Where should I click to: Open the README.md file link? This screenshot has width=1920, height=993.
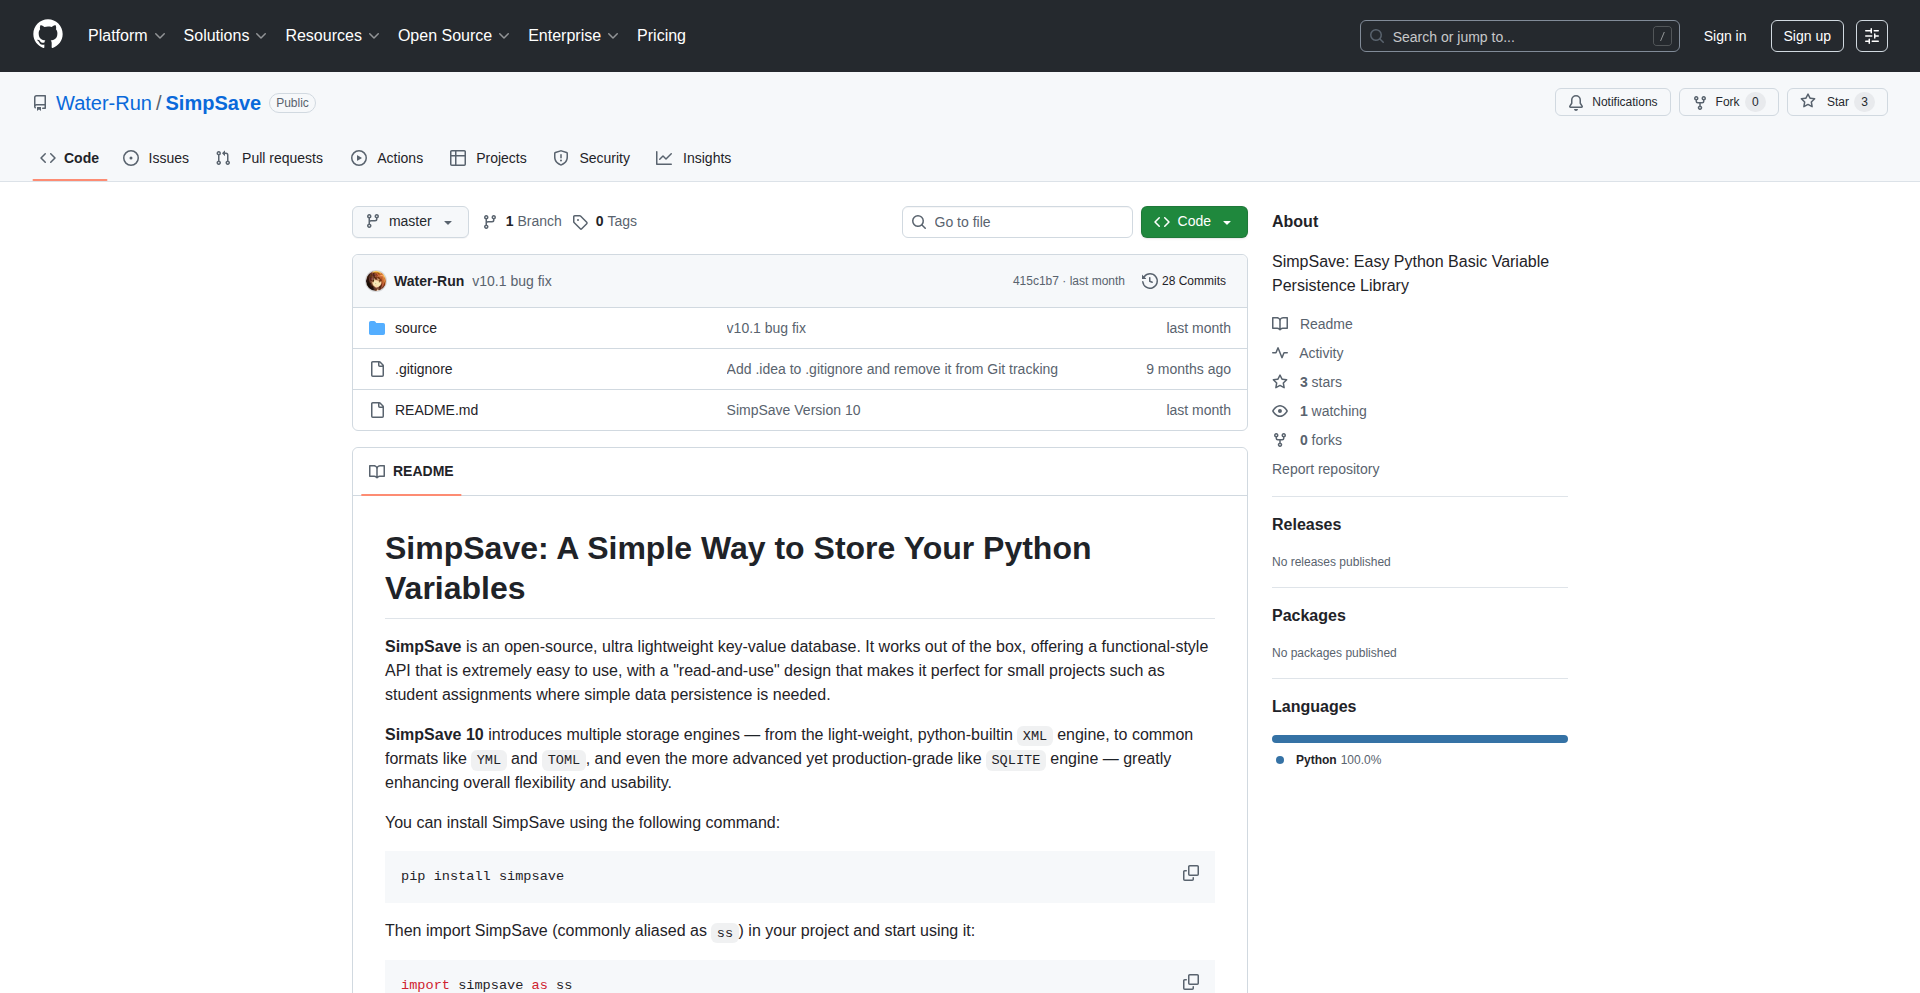click(435, 410)
